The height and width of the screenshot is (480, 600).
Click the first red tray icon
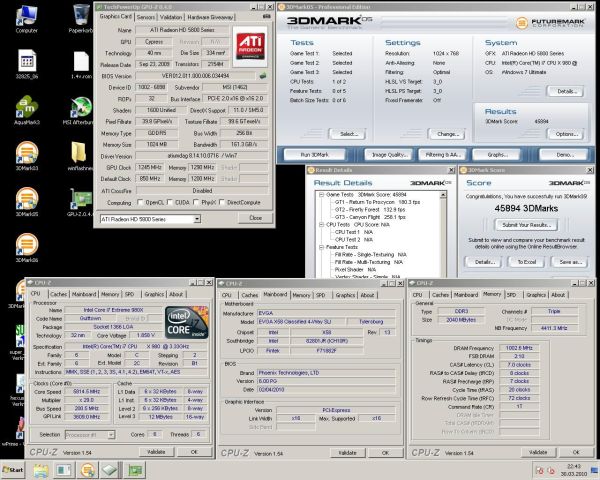540,470
